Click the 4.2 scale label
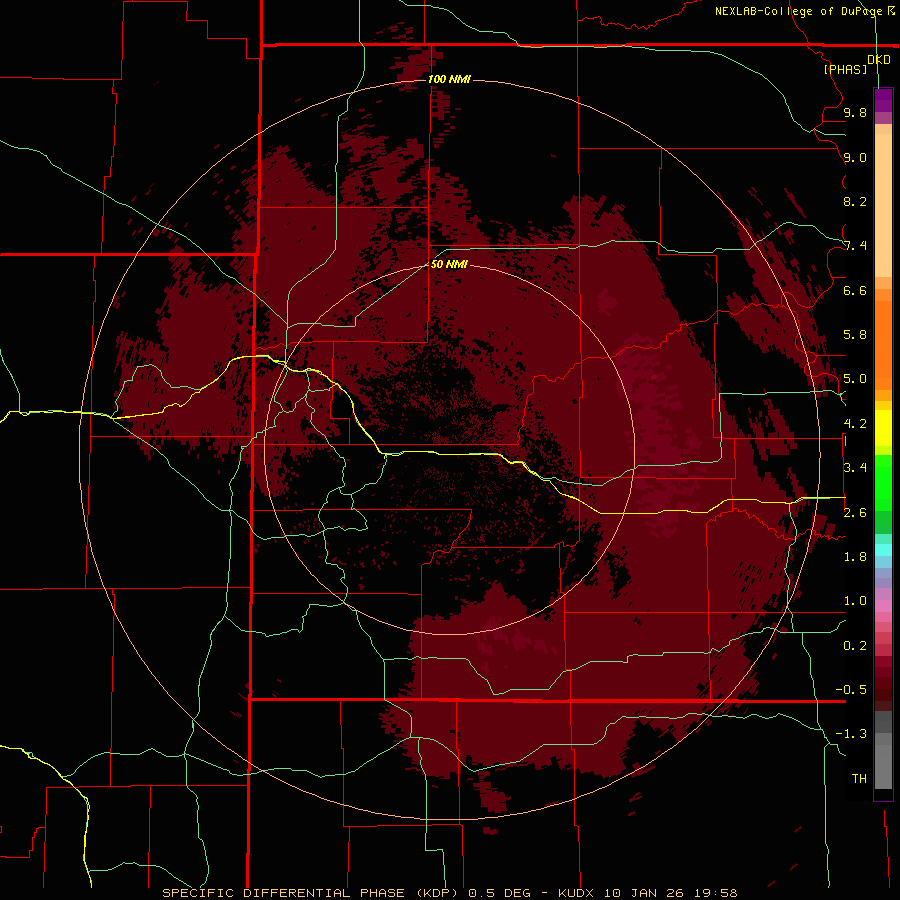900x900 pixels. (855, 424)
